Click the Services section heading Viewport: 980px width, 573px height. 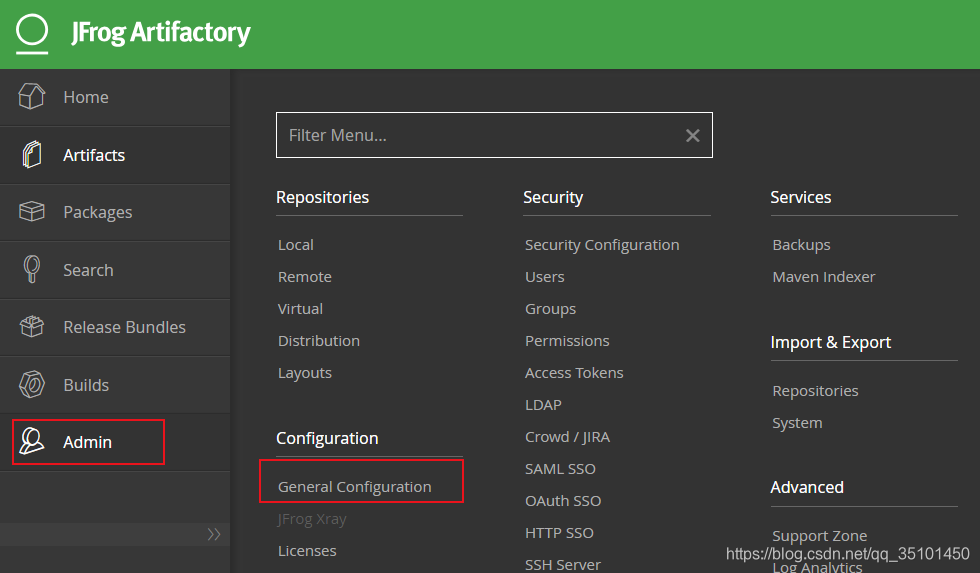[x=801, y=197]
